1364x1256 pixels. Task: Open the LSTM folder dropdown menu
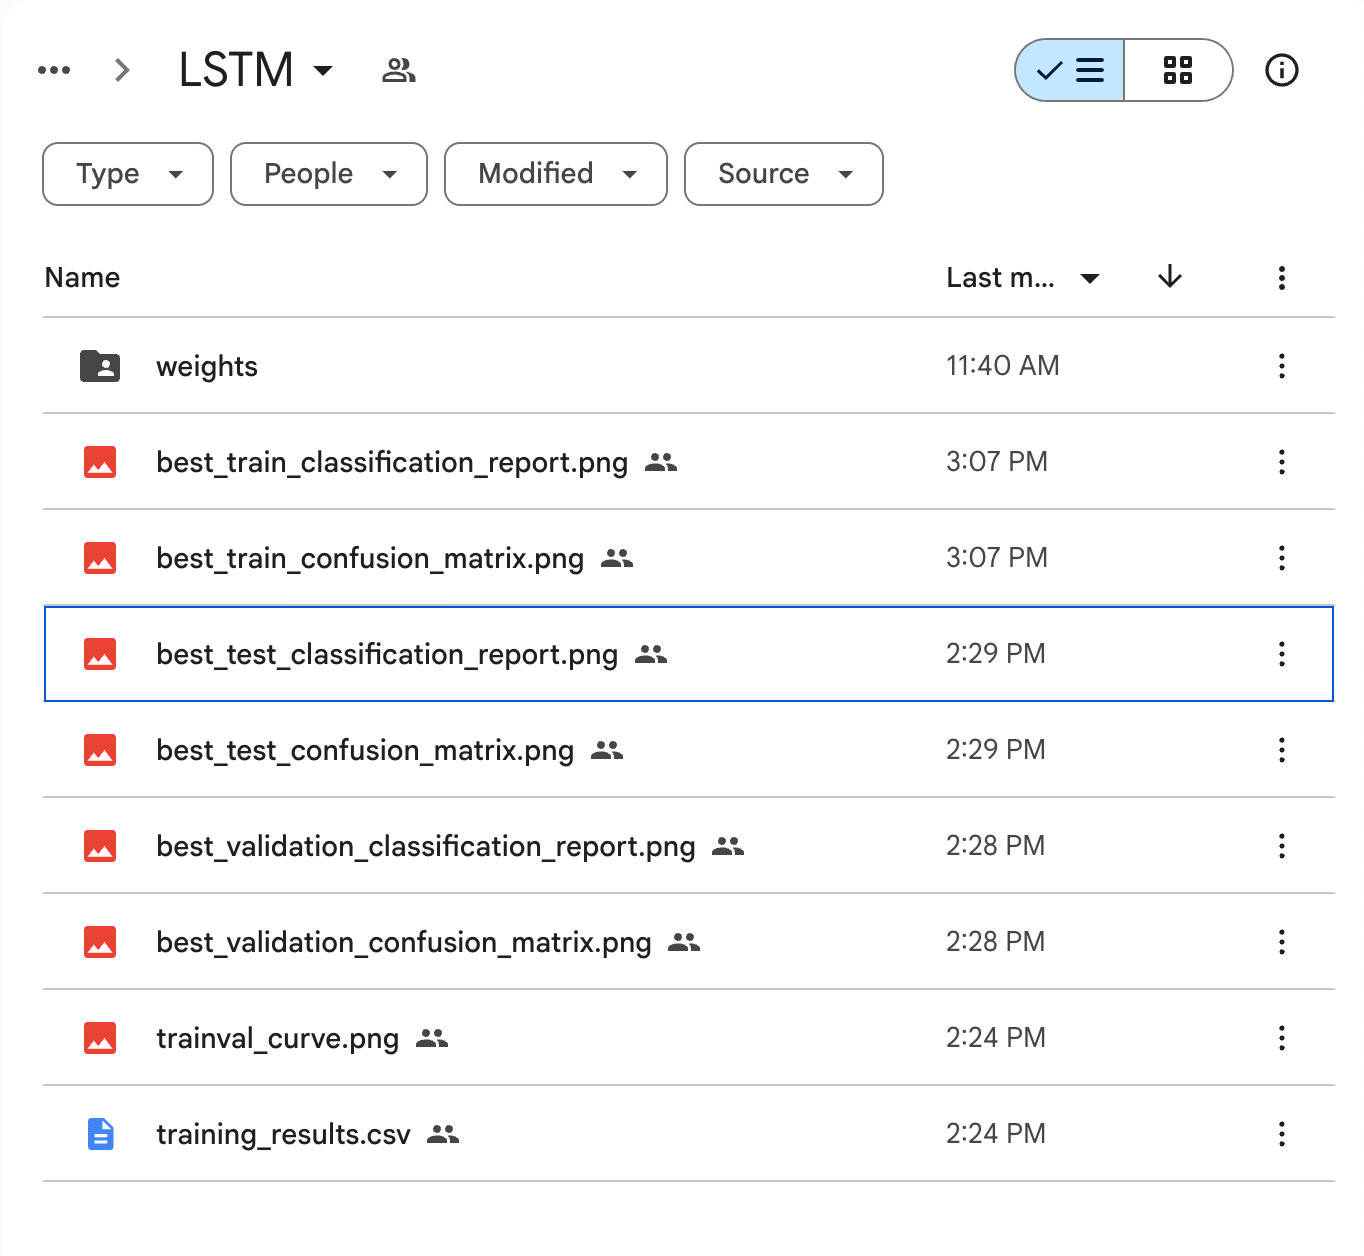pyautogui.click(x=323, y=70)
